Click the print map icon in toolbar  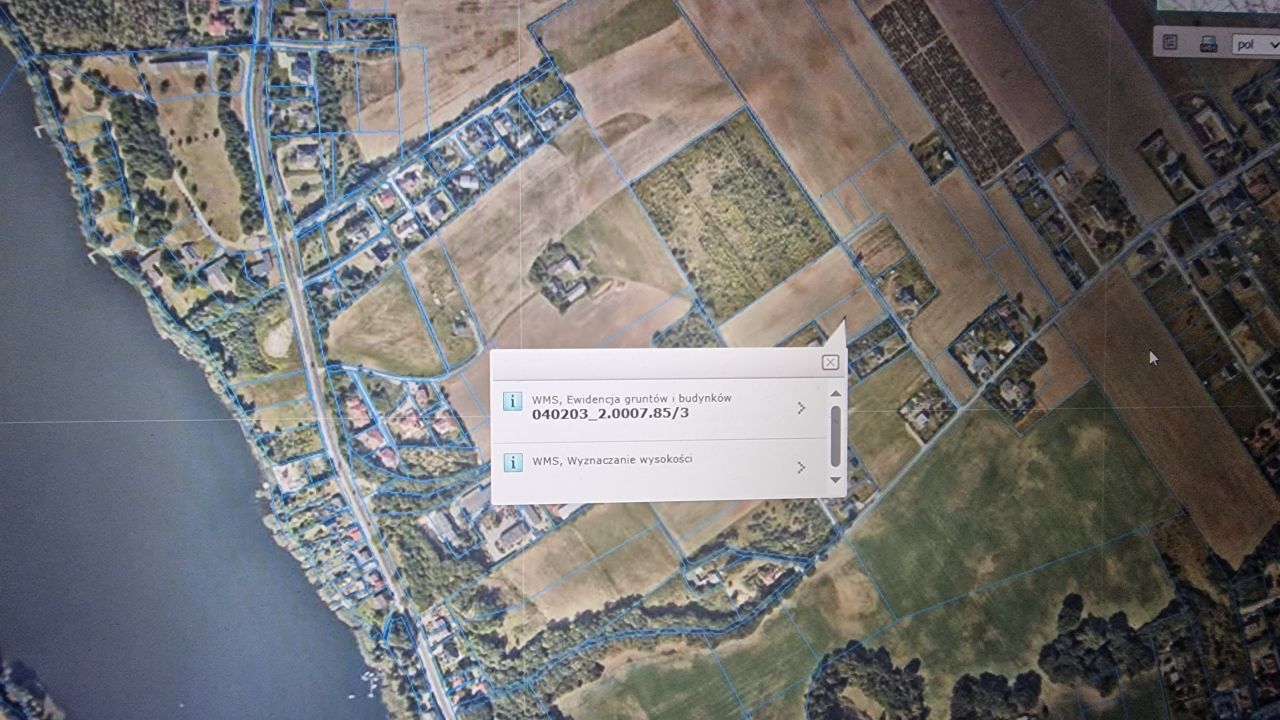coord(1208,44)
